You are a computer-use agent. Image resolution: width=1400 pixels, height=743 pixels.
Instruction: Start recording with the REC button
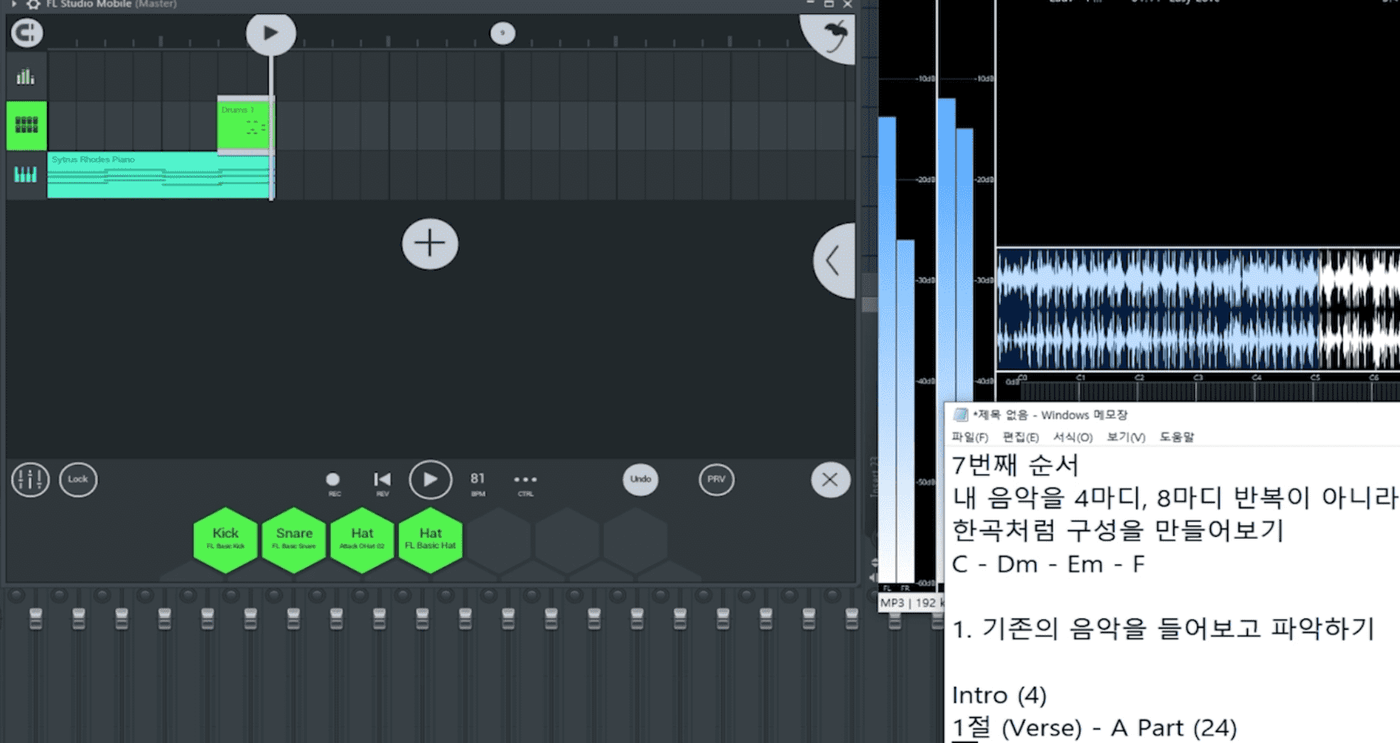[333, 484]
